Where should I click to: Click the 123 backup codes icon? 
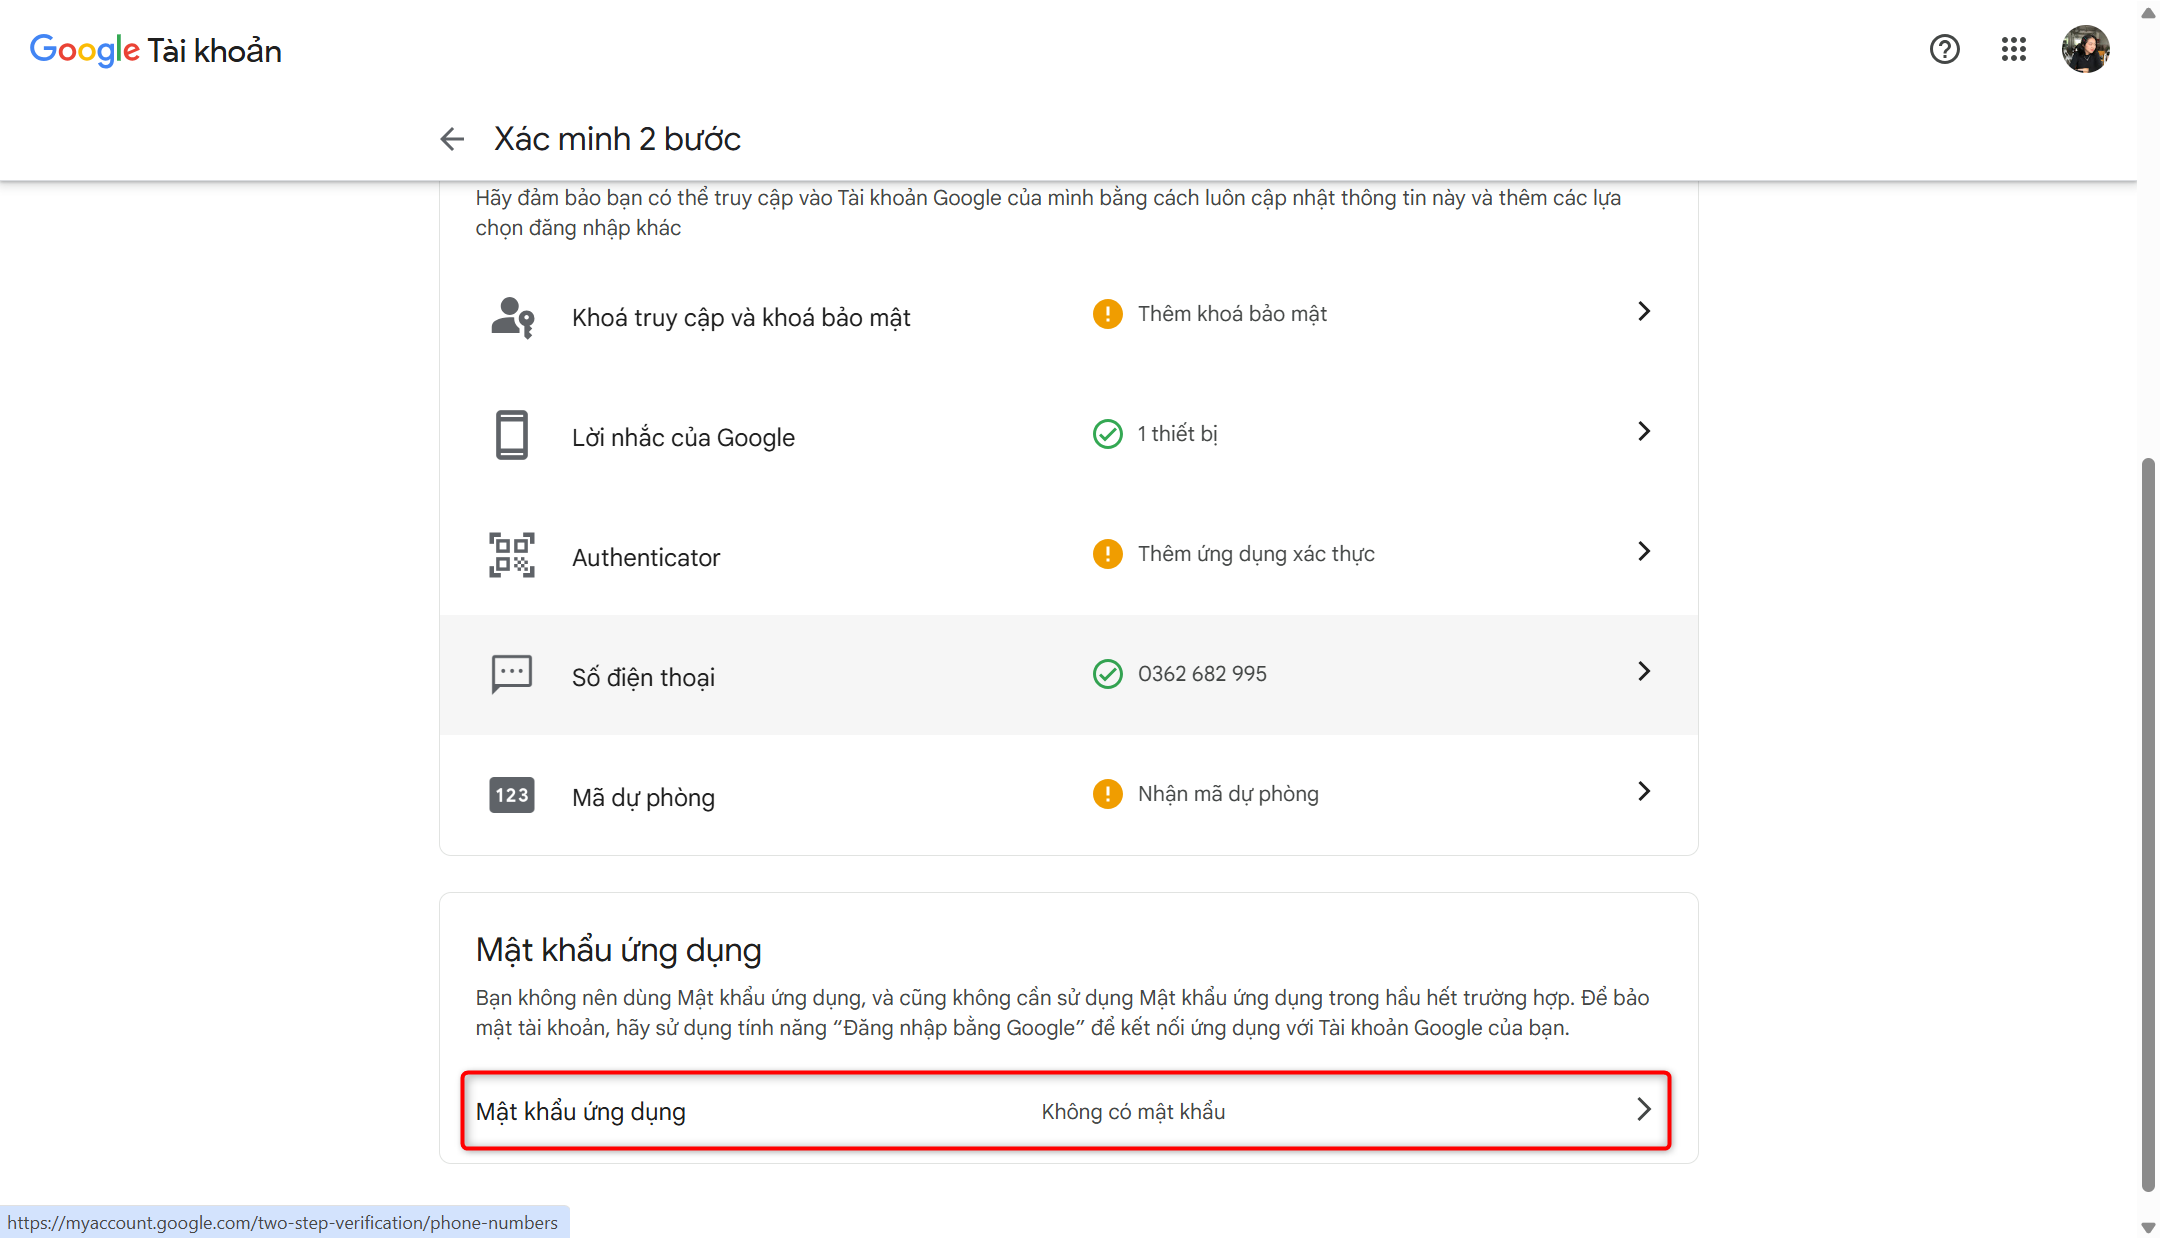512,795
